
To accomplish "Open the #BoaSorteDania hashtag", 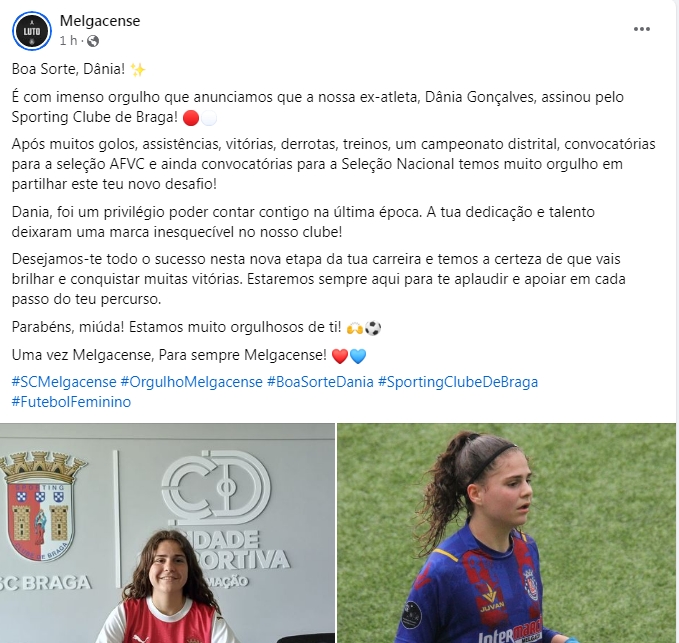I will pyautogui.click(x=320, y=382).
